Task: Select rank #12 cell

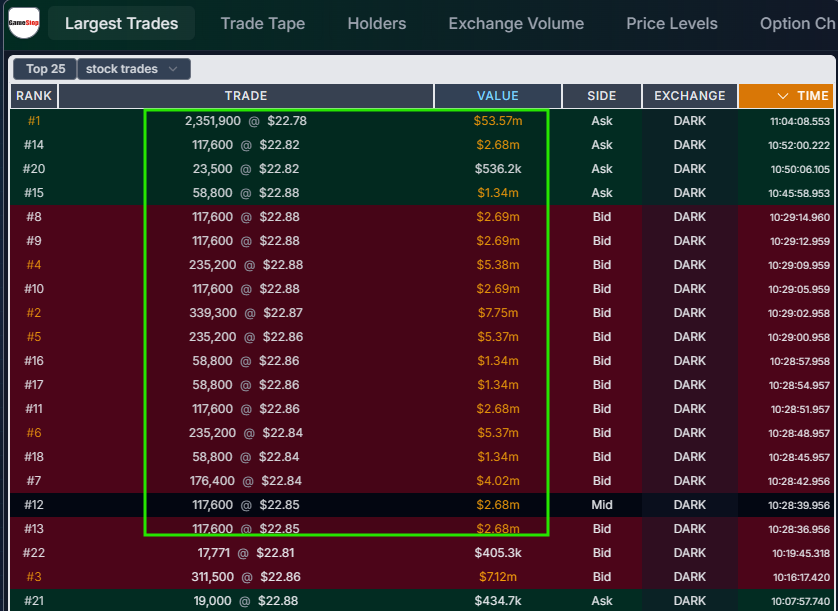Action: [x=34, y=505]
